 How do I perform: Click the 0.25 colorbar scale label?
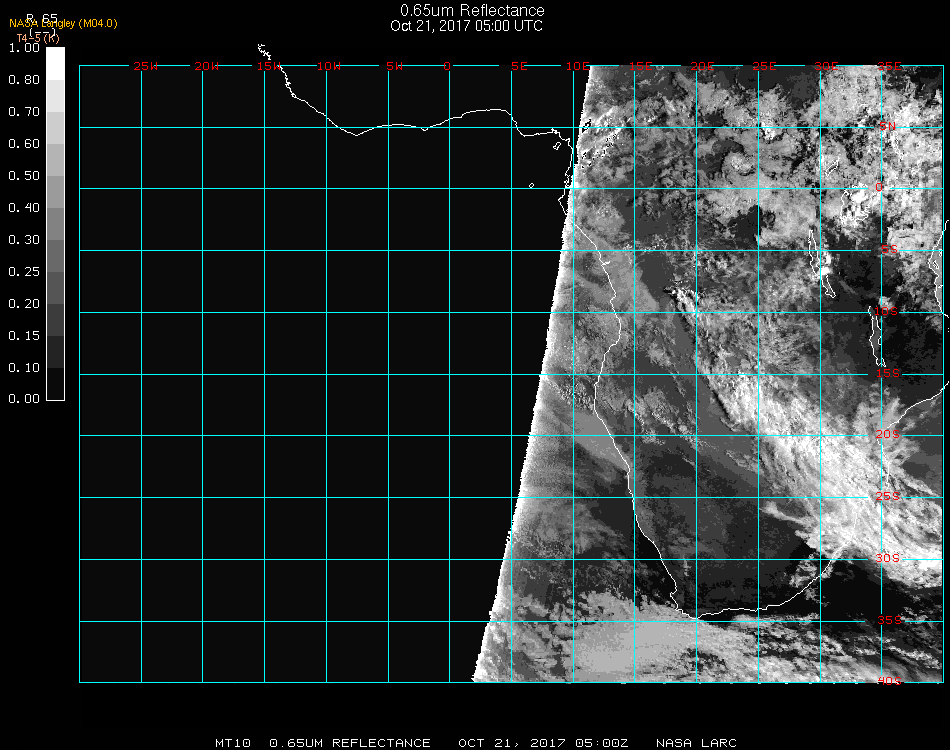(x=24, y=272)
